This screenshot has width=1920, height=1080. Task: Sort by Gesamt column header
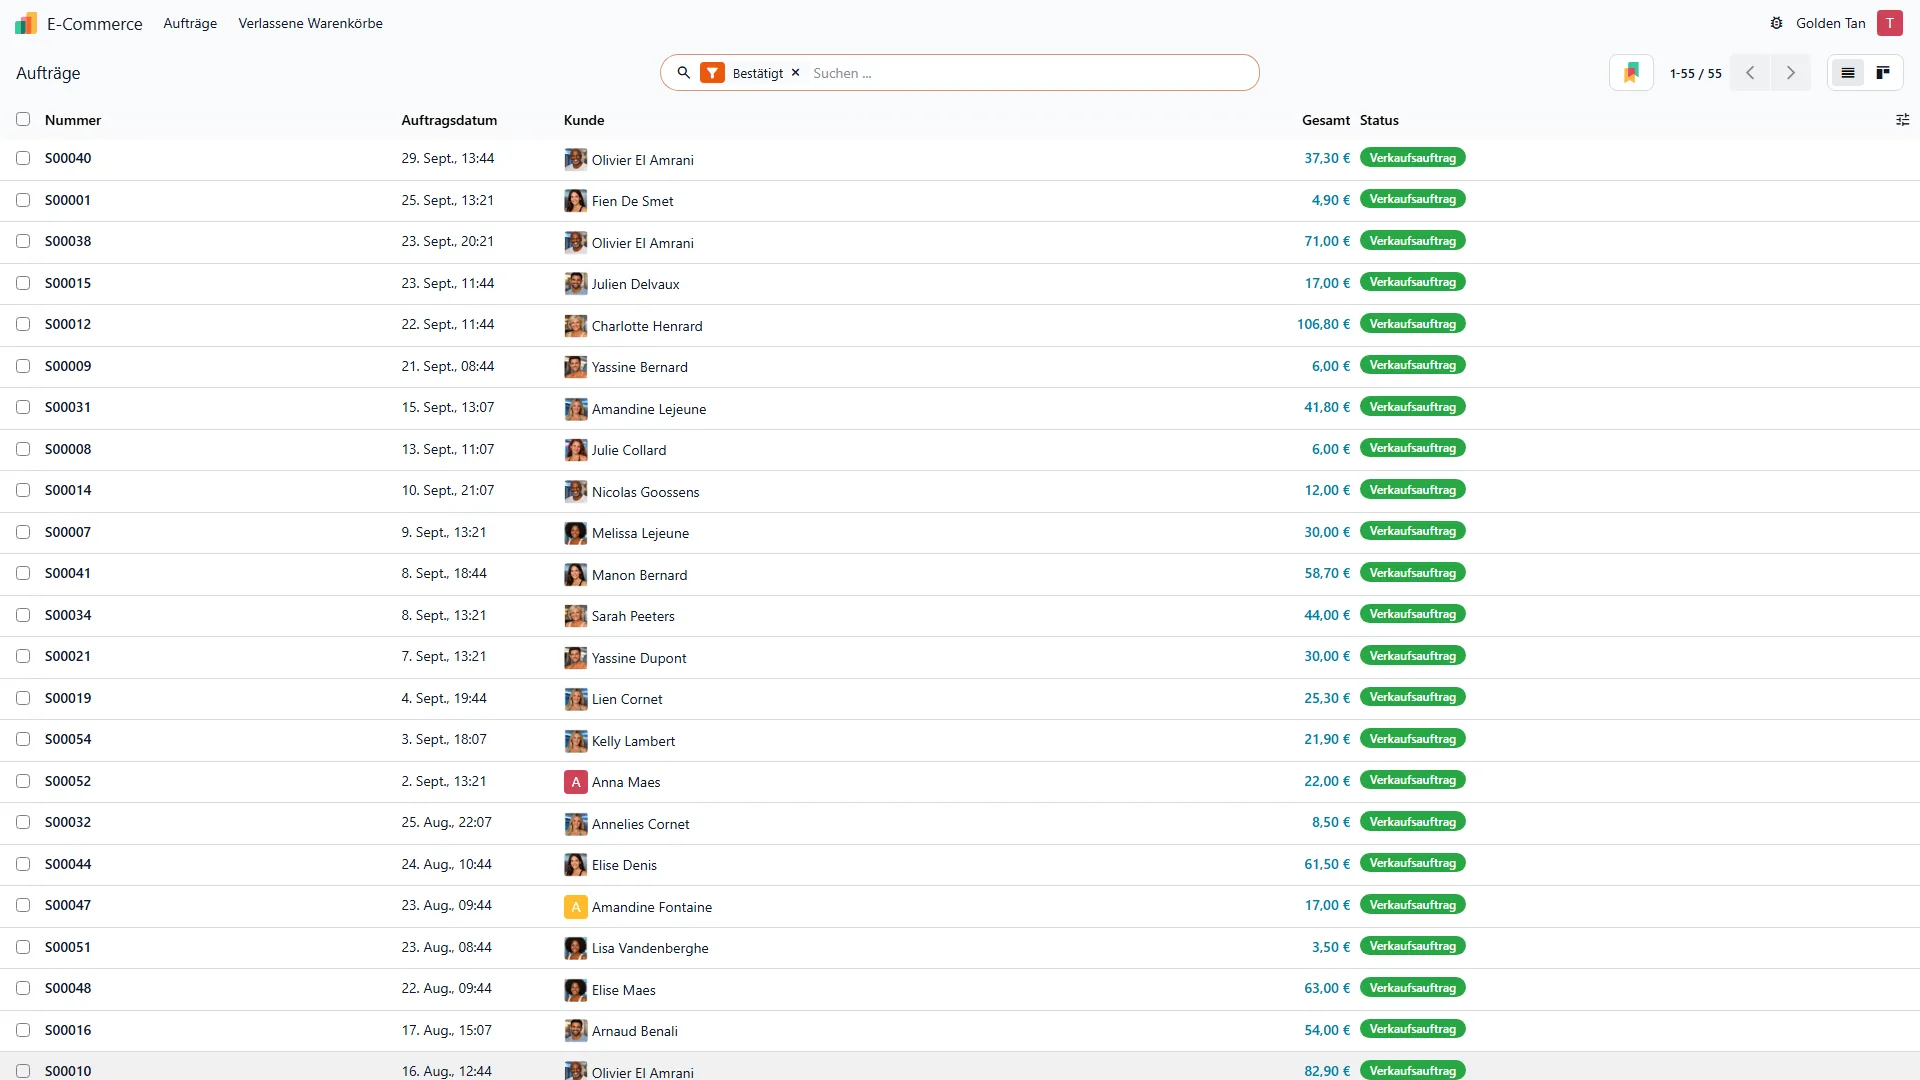point(1325,120)
